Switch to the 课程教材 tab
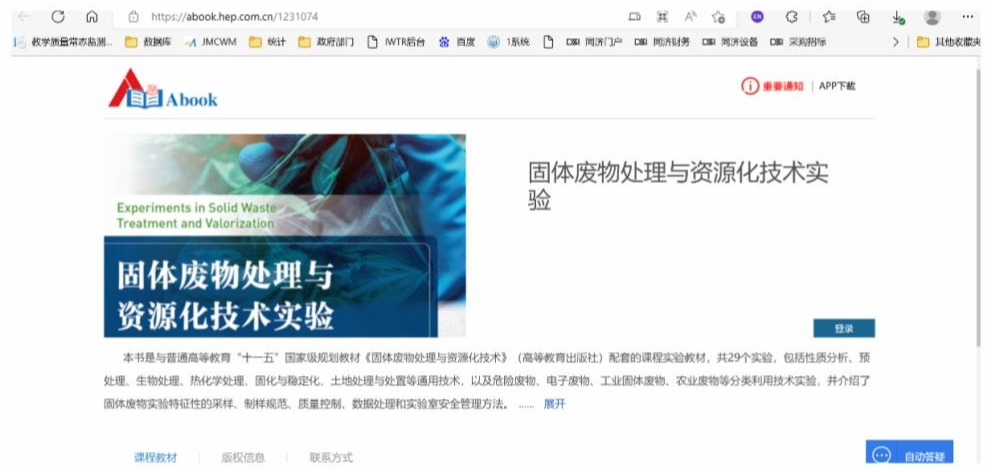This screenshot has height=472, width=993. pos(155,457)
